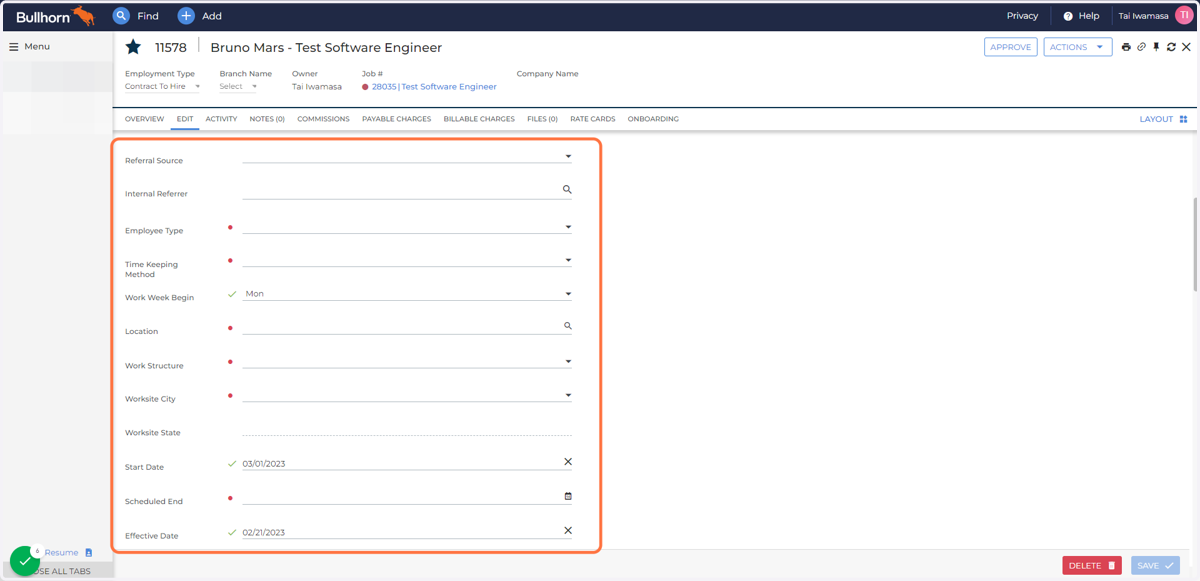The width and height of the screenshot is (1200, 581).
Task: Open the Help icon
Action: tap(1068, 16)
